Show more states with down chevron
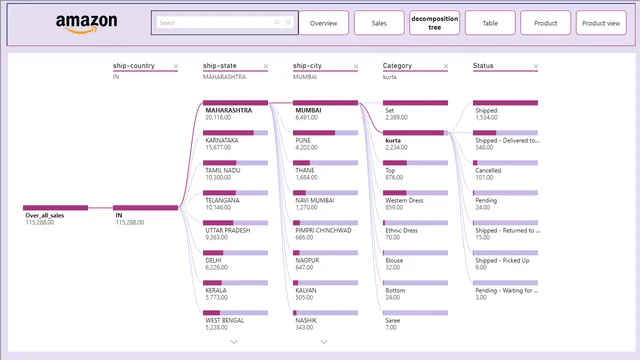This screenshot has width=640, height=360. (234, 342)
